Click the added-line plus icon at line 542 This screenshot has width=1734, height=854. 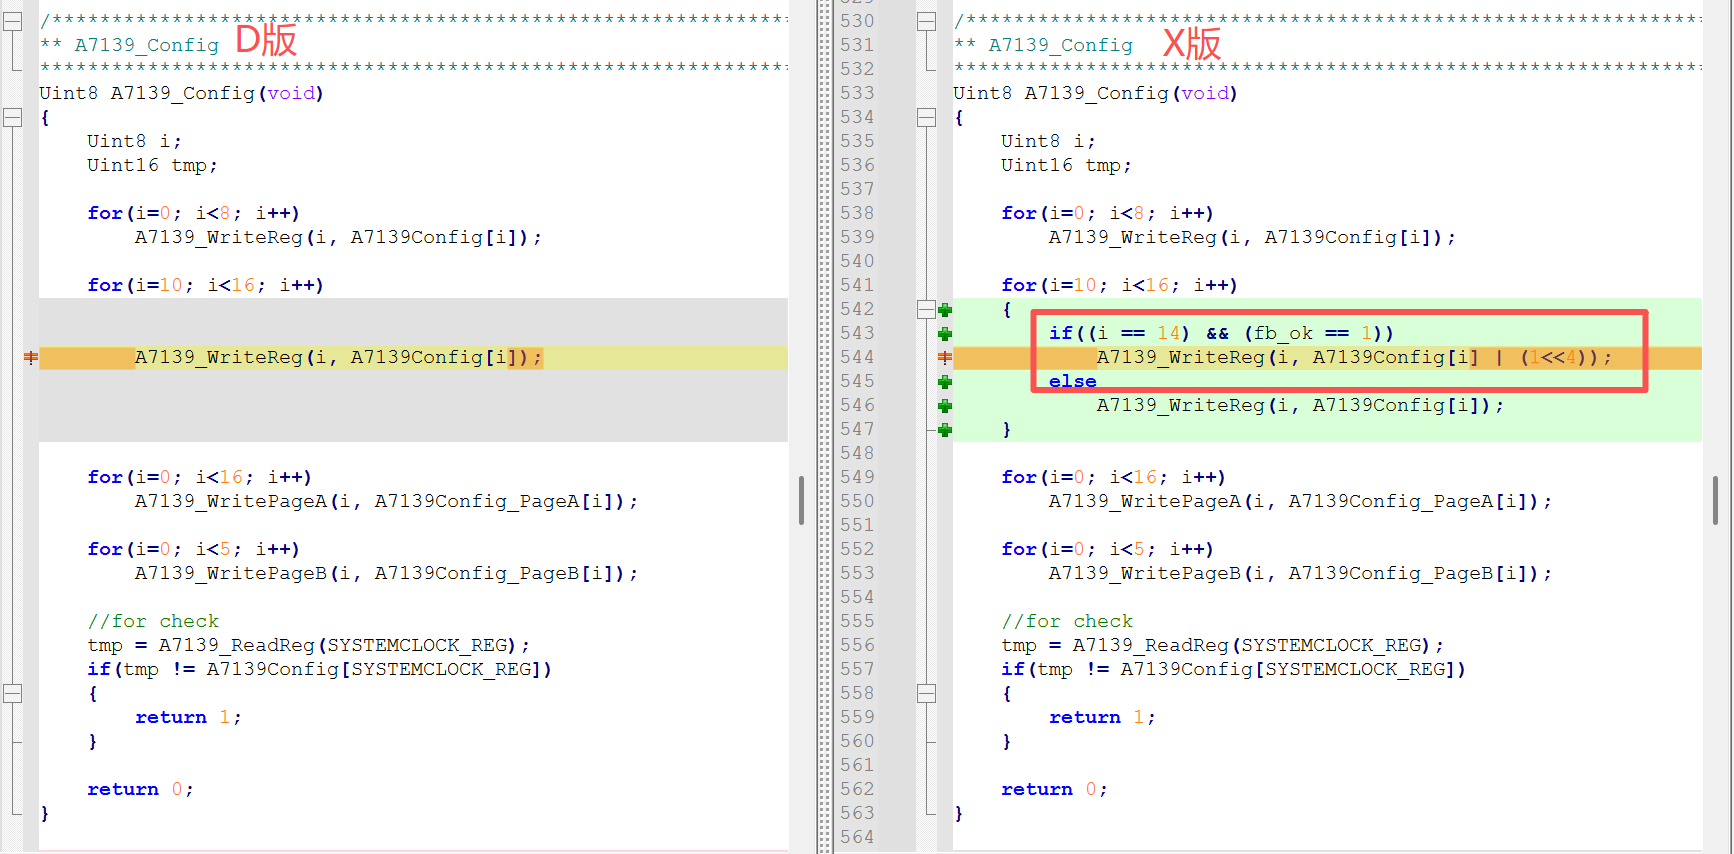(945, 310)
